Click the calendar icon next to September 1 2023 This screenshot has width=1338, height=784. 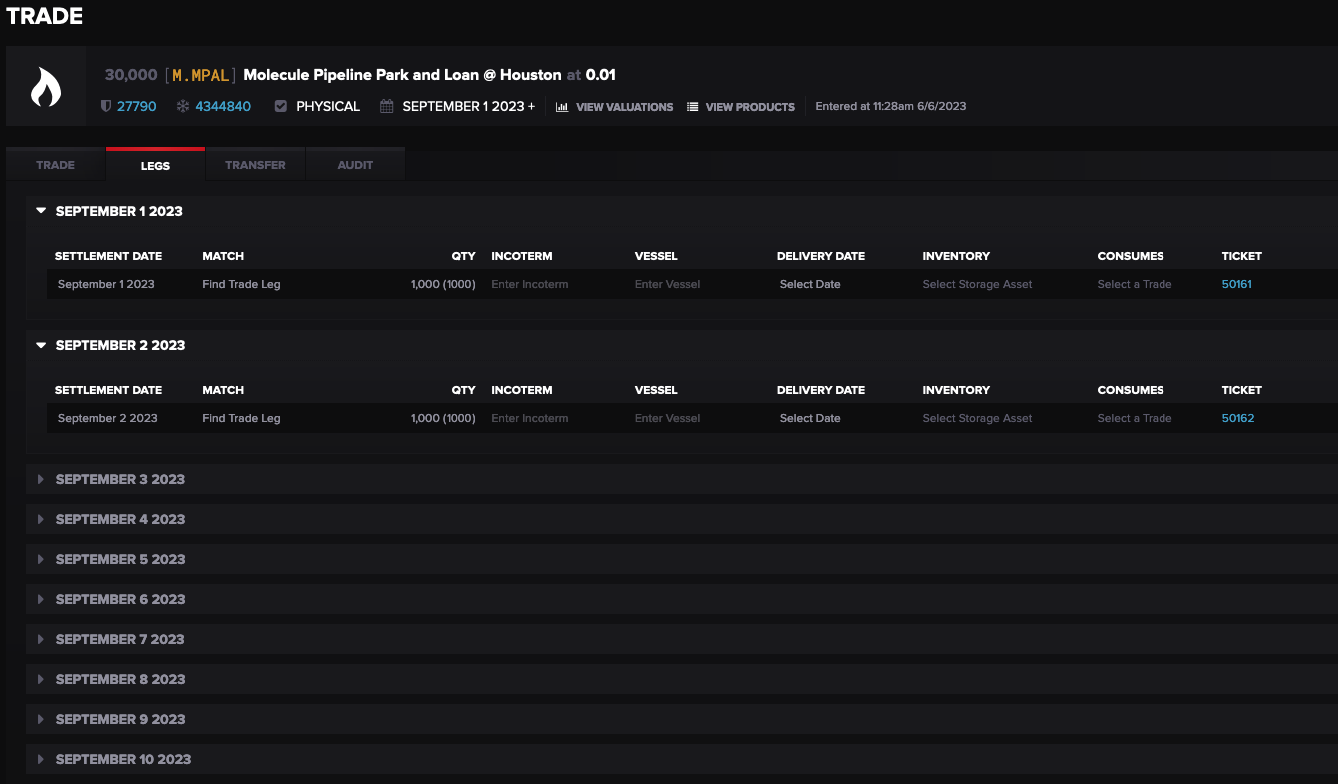tap(387, 106)
